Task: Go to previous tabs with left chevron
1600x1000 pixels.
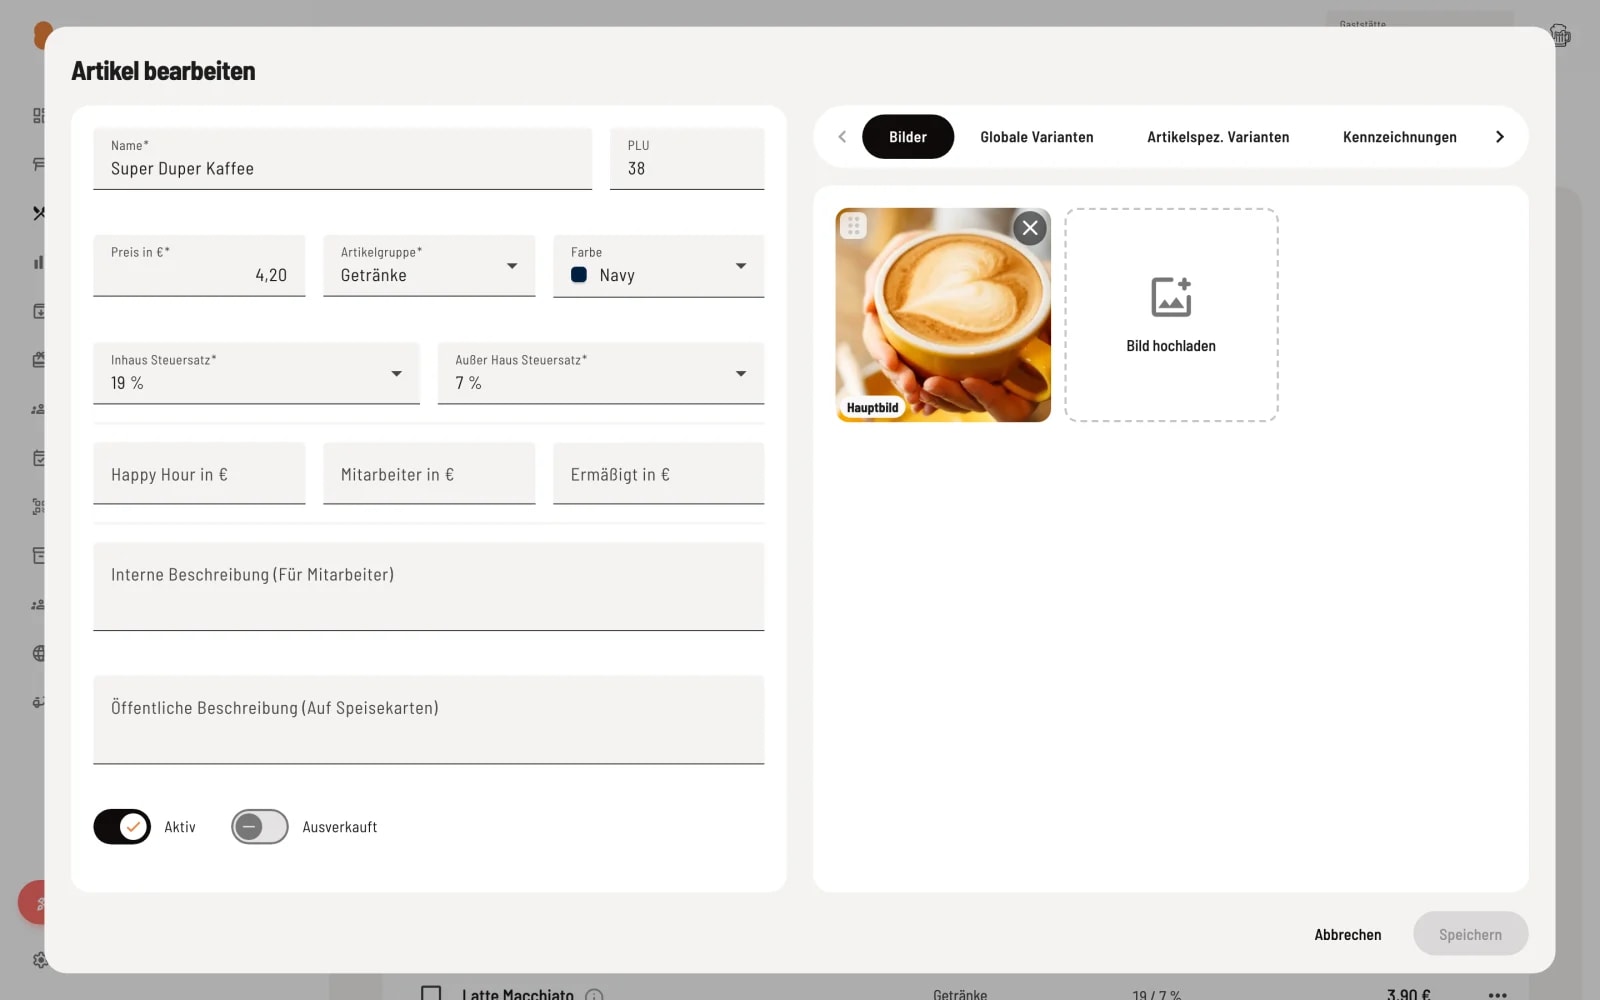Action: click(x=842, y=137)
